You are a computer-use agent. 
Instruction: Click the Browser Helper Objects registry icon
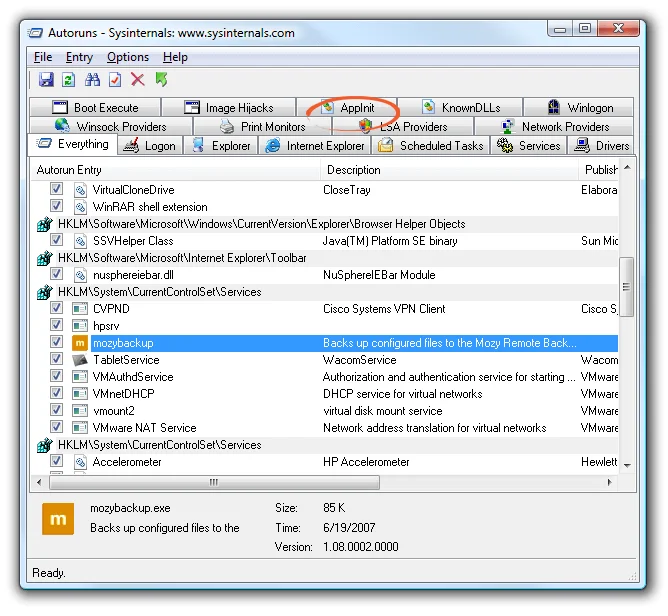[x=44, y=224]
